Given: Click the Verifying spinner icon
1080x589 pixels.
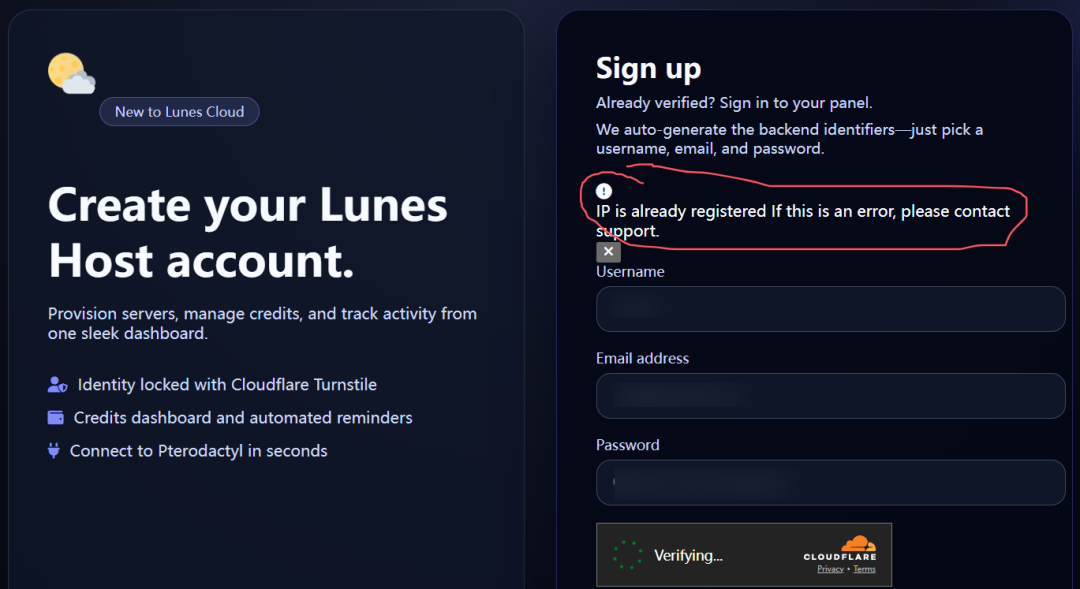Looking at the screenshot, I should pos(627,555).
